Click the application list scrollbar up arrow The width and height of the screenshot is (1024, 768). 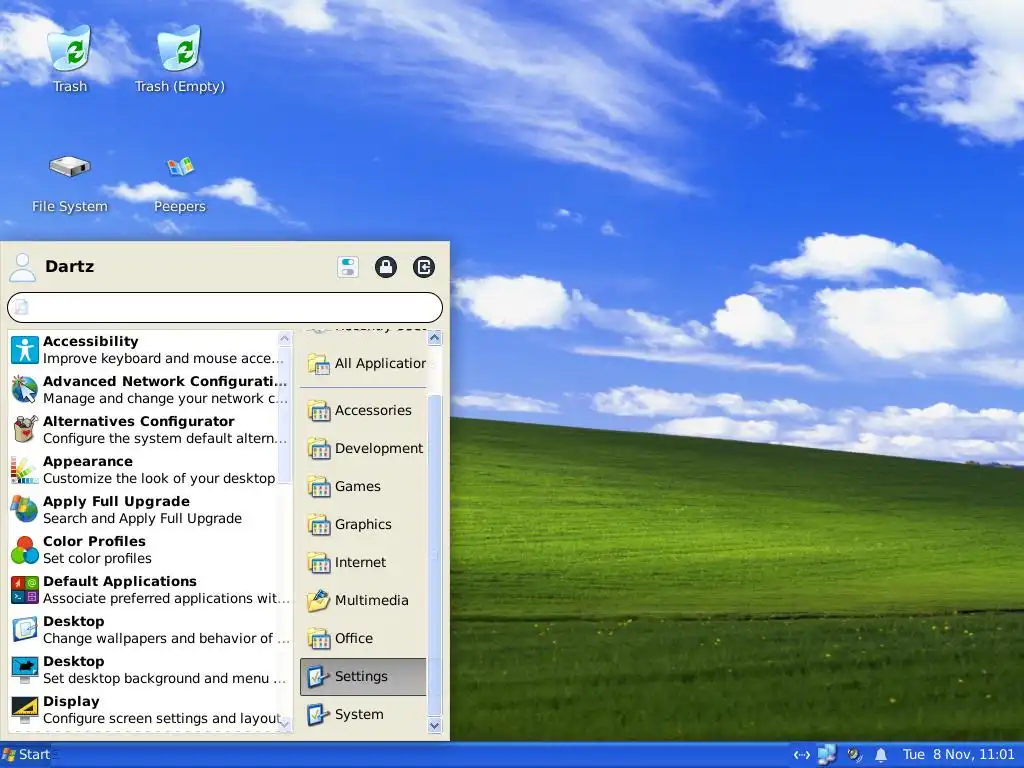284,338
